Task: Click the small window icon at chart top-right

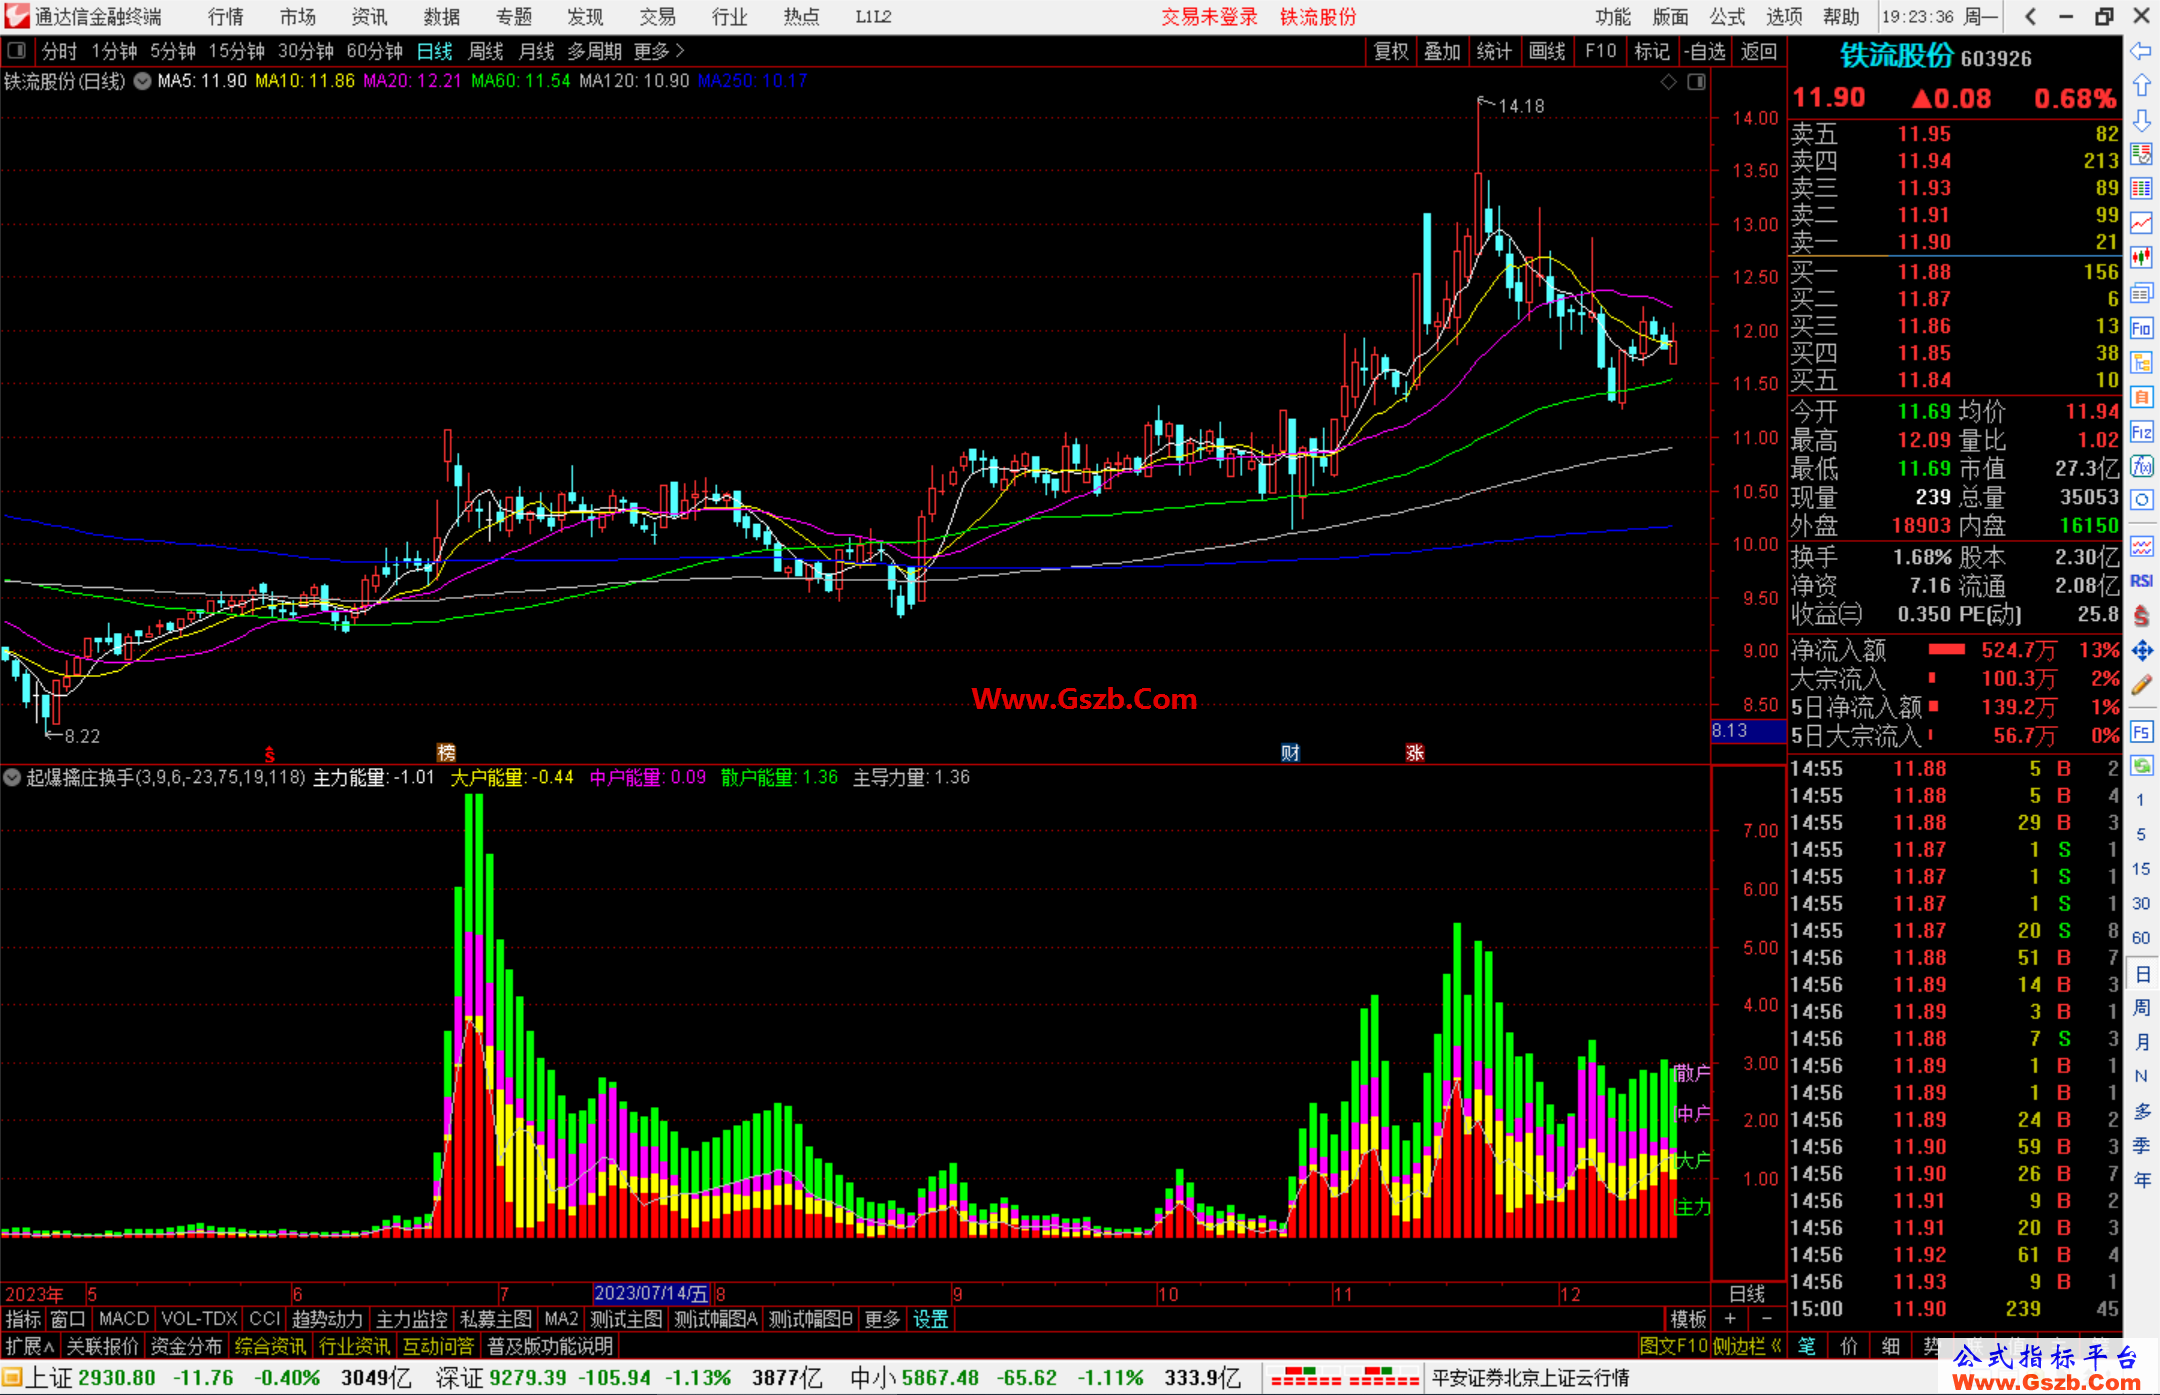Action: pyautogui.click(x=1696, y=82)
